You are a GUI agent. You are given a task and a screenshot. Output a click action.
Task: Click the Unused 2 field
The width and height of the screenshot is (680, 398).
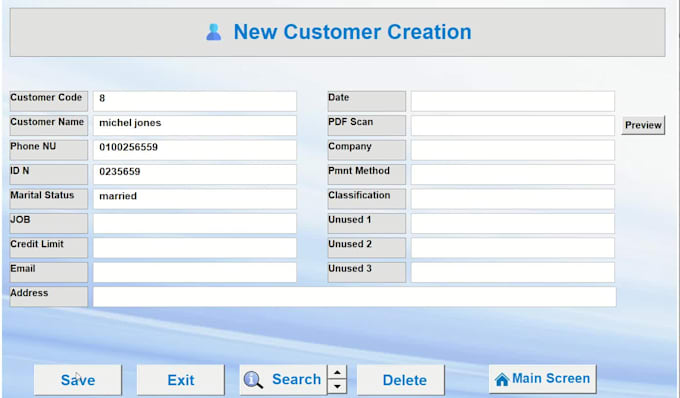point(513,248)
